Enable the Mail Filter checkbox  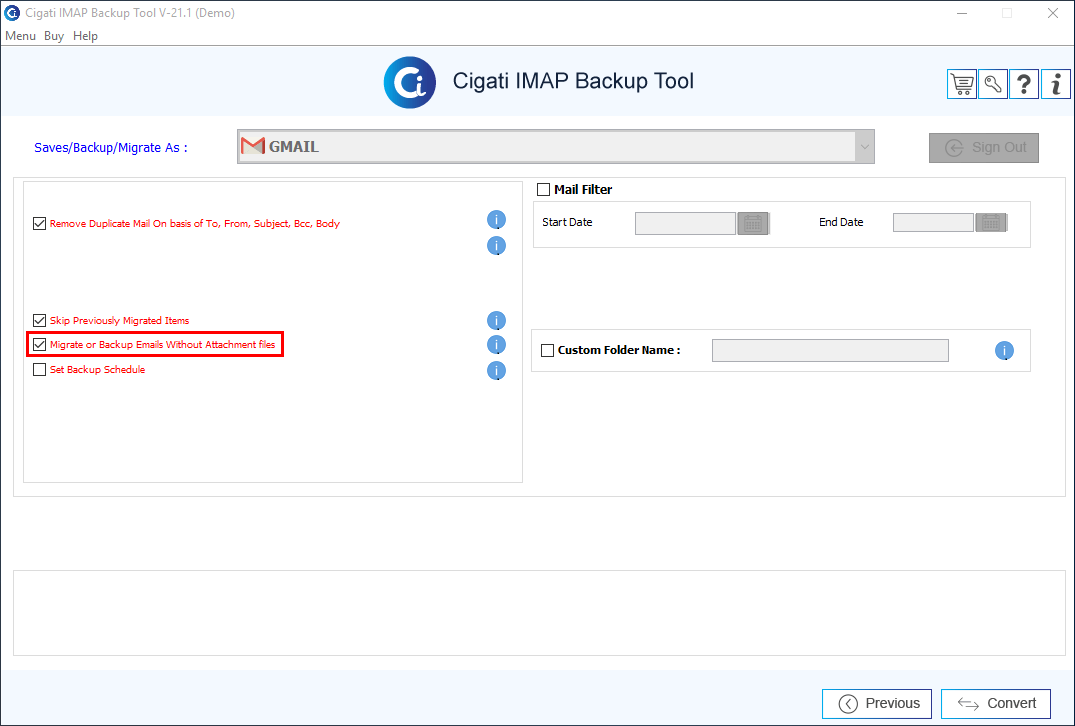point(544,189)
